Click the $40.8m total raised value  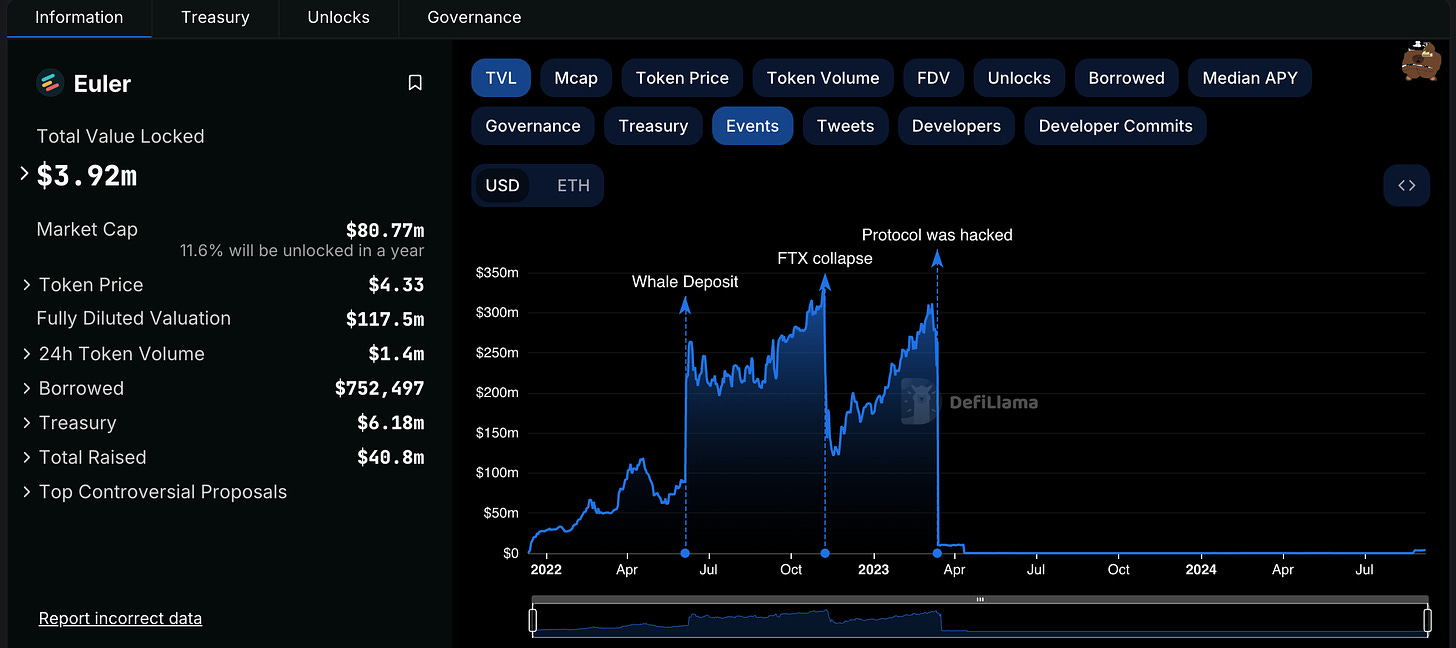coord(390,457)
